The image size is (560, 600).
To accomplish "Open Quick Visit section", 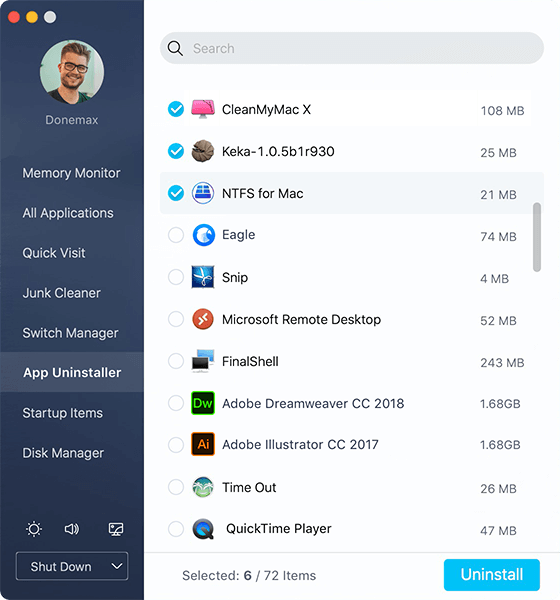I will (54, 253).
